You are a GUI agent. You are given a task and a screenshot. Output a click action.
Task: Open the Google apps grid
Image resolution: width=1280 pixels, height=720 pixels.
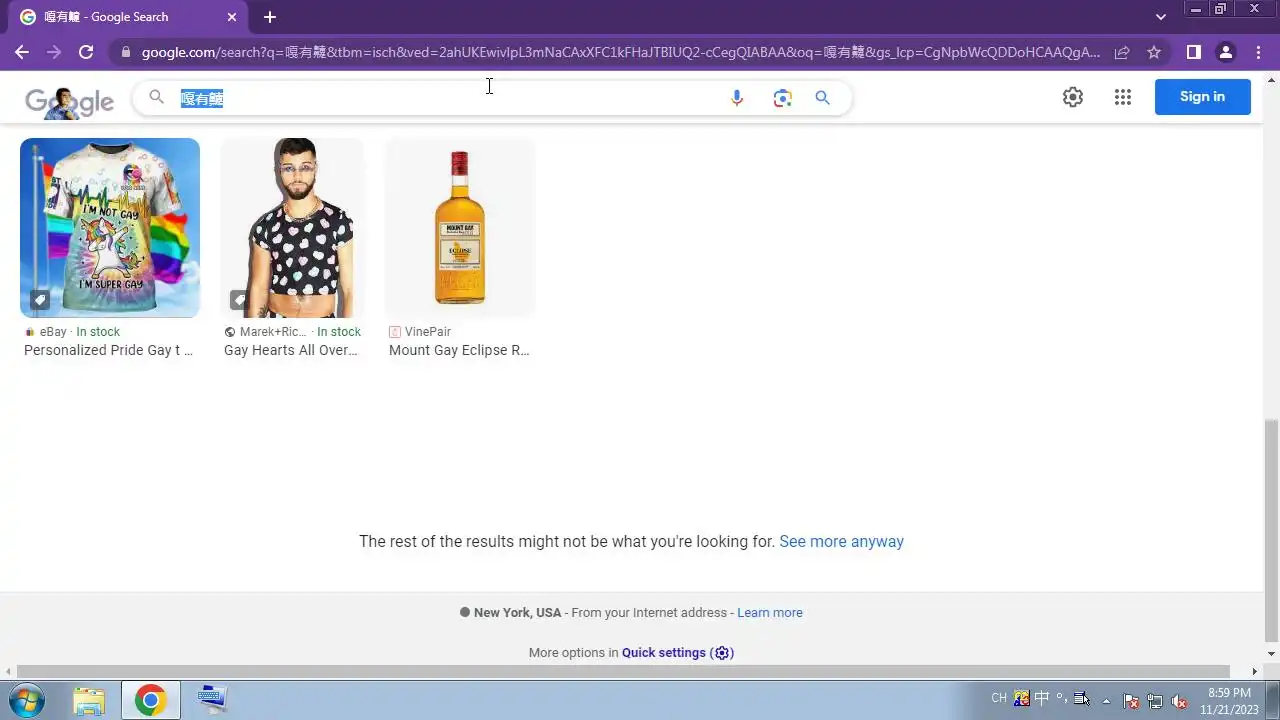pyautogui.click(x=1123, y=97)
